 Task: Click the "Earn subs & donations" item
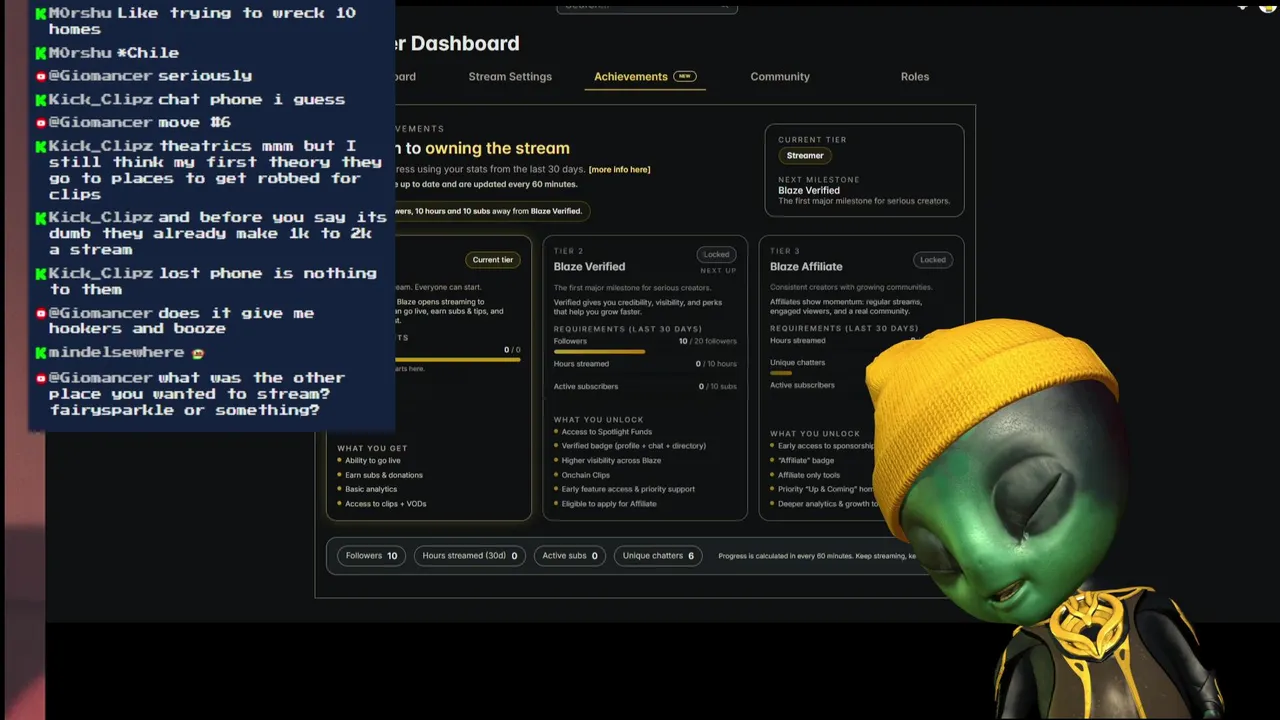[384, 475]
